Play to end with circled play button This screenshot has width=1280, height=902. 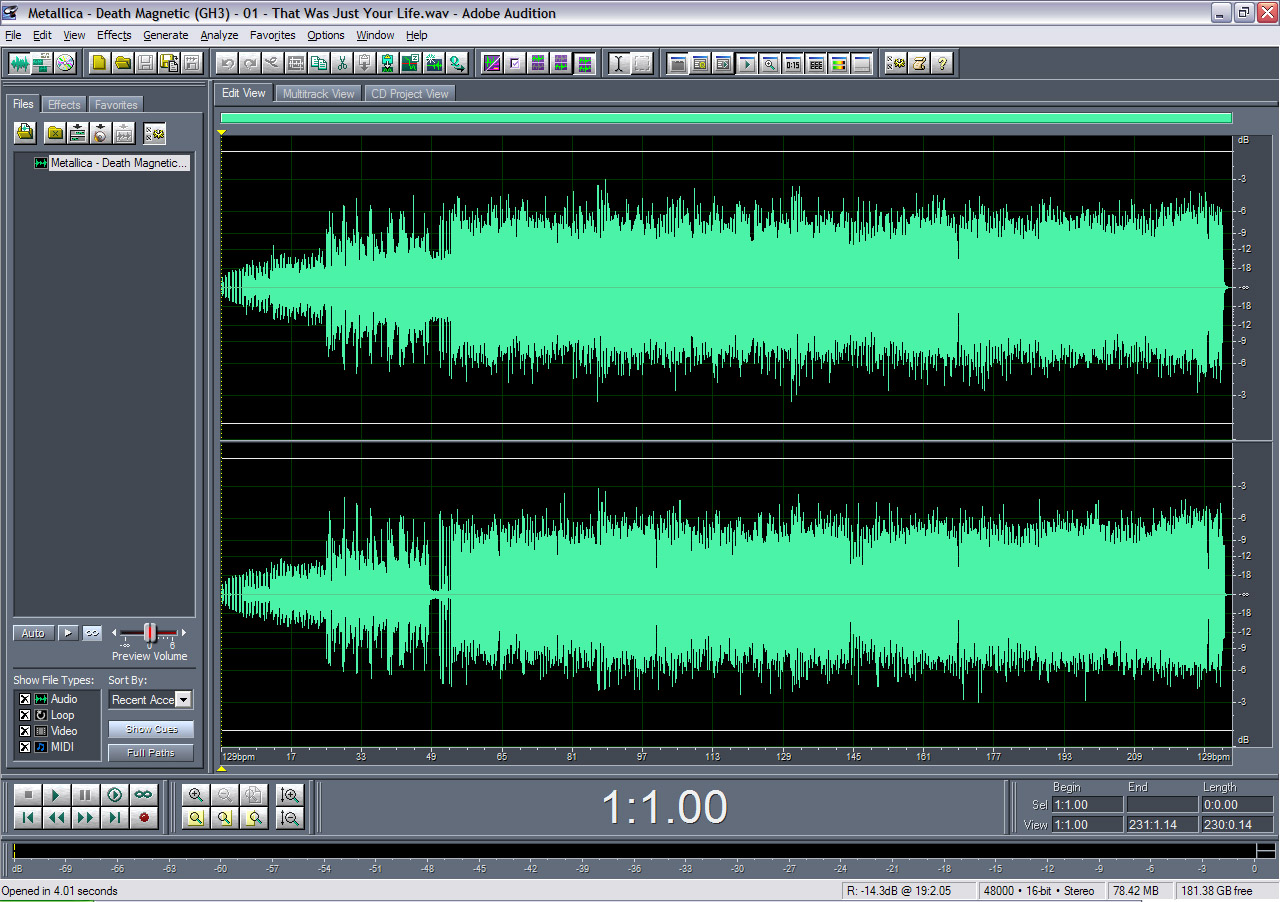115,795
